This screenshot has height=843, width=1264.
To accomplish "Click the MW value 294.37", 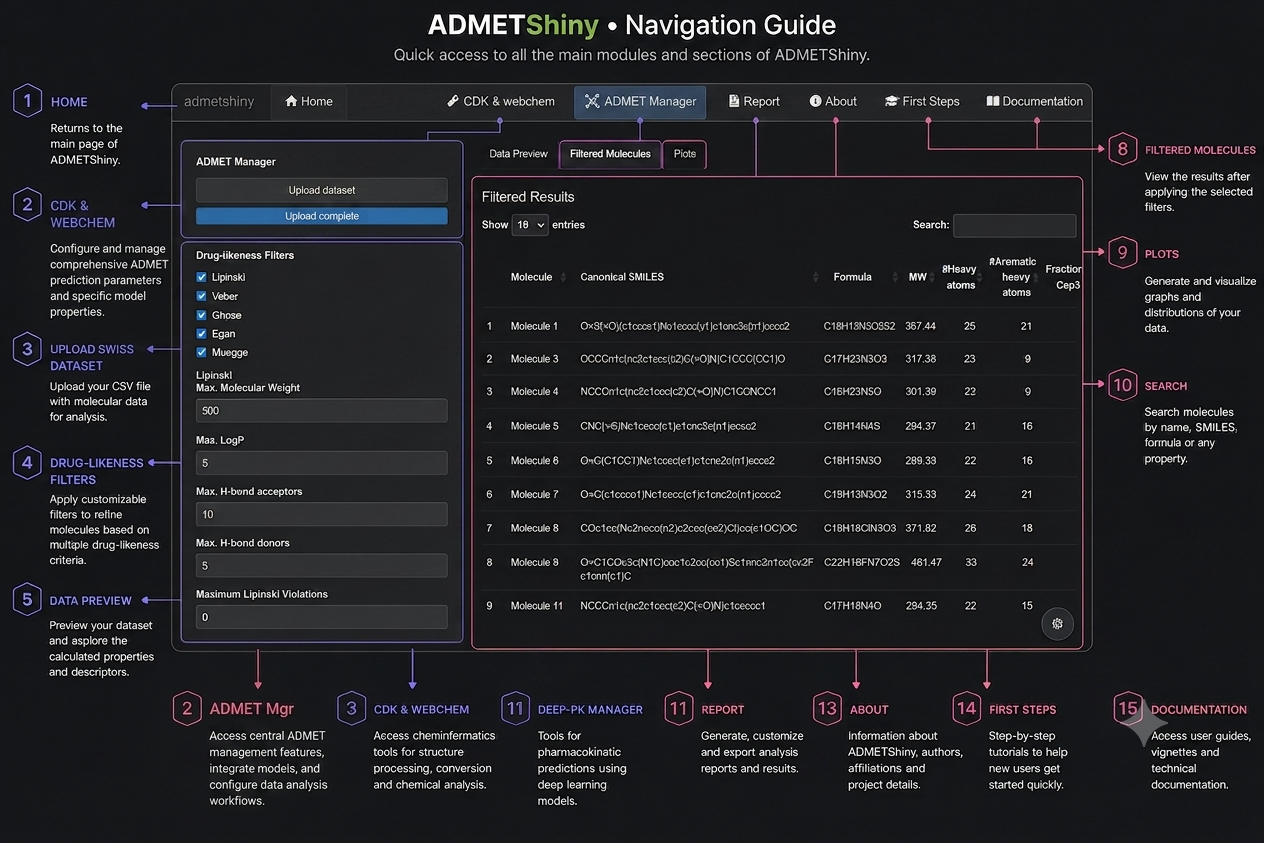I will tap(920, 426).
